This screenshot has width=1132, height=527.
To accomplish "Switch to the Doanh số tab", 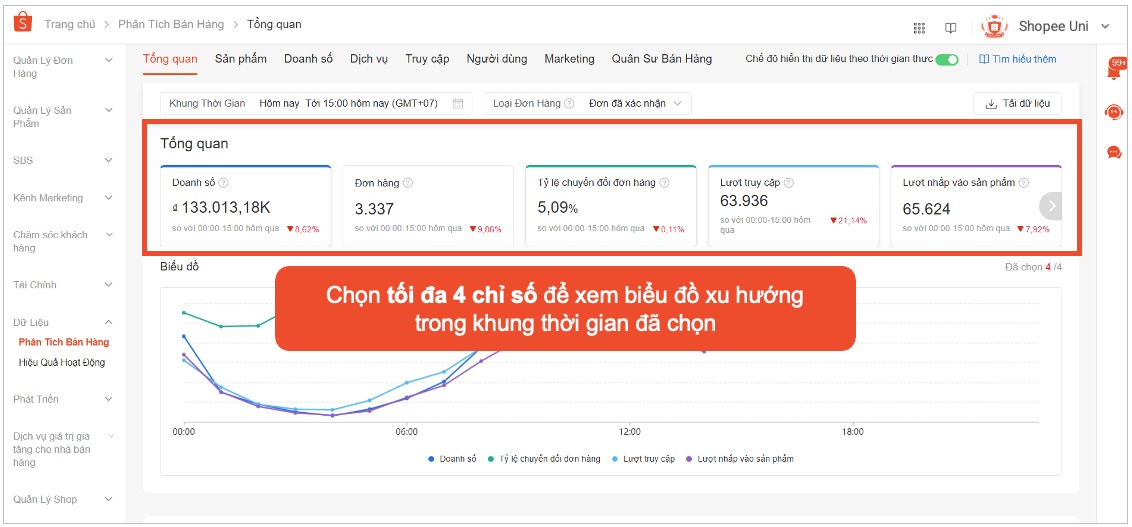I will click(308, 58).
